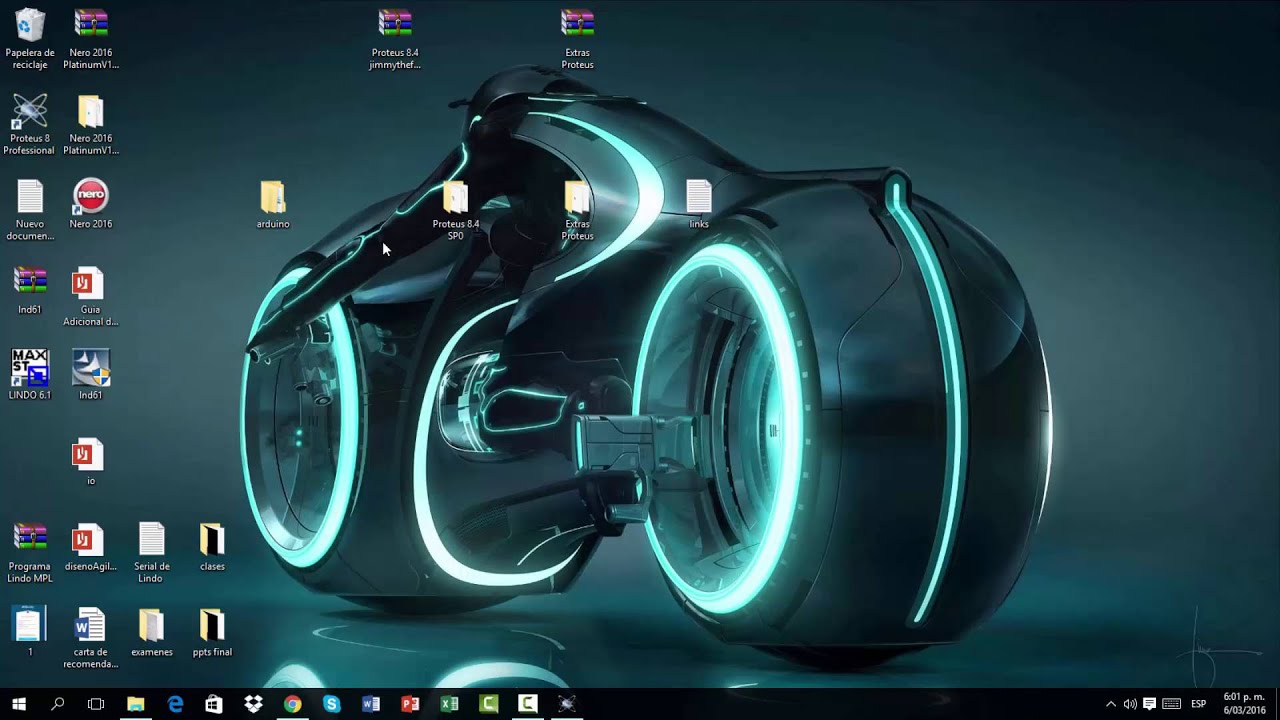The image size is (1280, 720).
Task: Switch to Proteus in the taskbar
Action: point(567,704)
